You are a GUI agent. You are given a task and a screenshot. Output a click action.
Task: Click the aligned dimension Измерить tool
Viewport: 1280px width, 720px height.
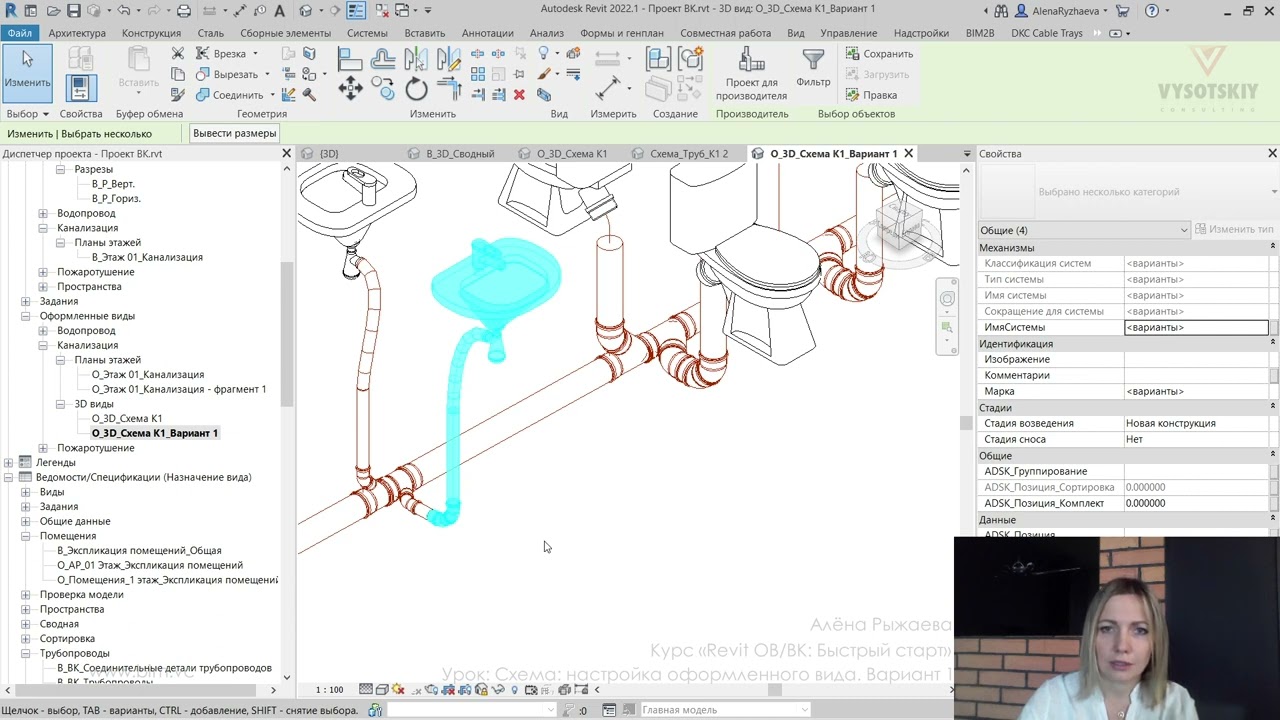[x=608, y=88]
